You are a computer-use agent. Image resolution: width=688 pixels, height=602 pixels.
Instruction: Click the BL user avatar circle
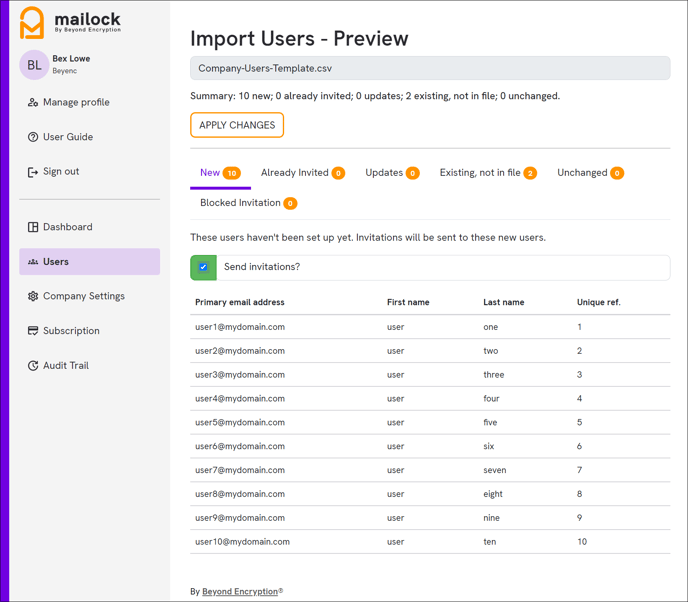click(34, 65)
